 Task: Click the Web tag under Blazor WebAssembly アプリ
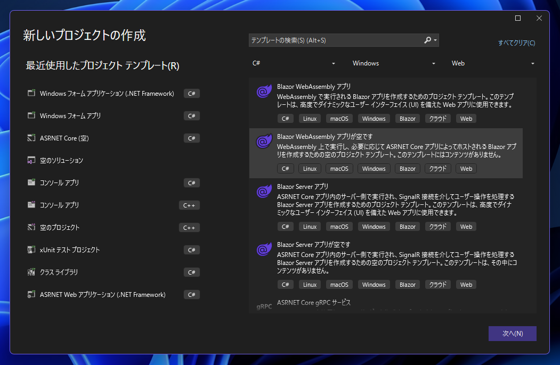click(466, 119)
